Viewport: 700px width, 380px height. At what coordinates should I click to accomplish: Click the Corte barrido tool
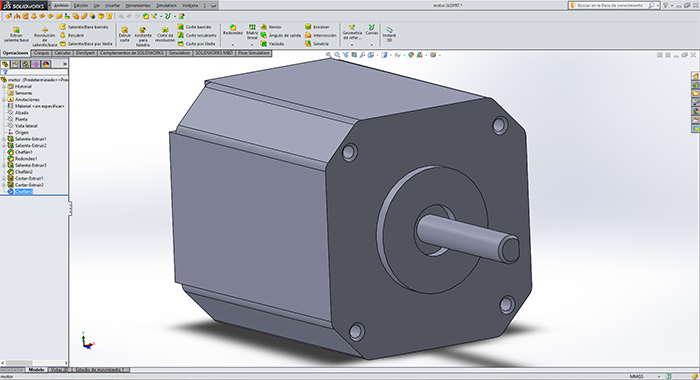pos(194,27)
